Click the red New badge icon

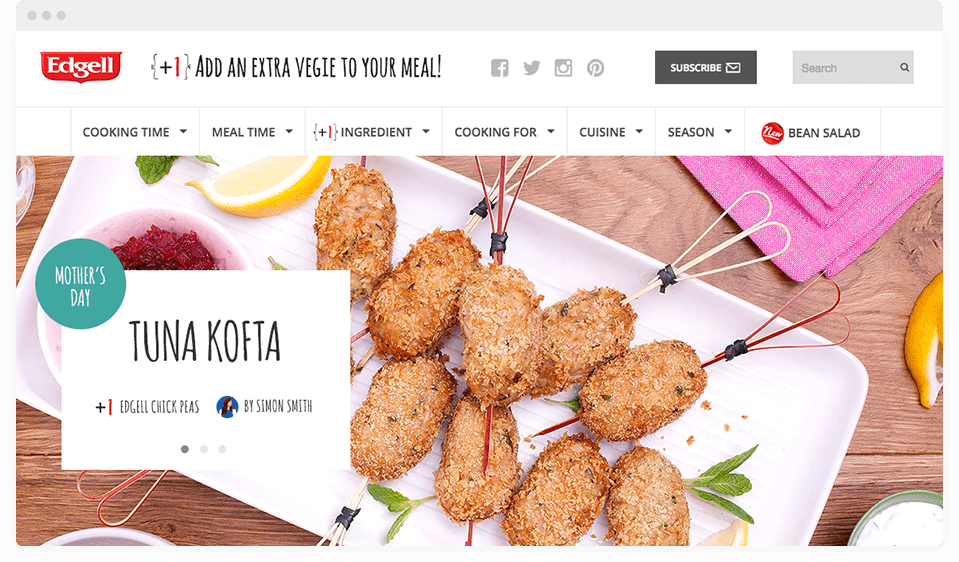(x=772, y=133)
